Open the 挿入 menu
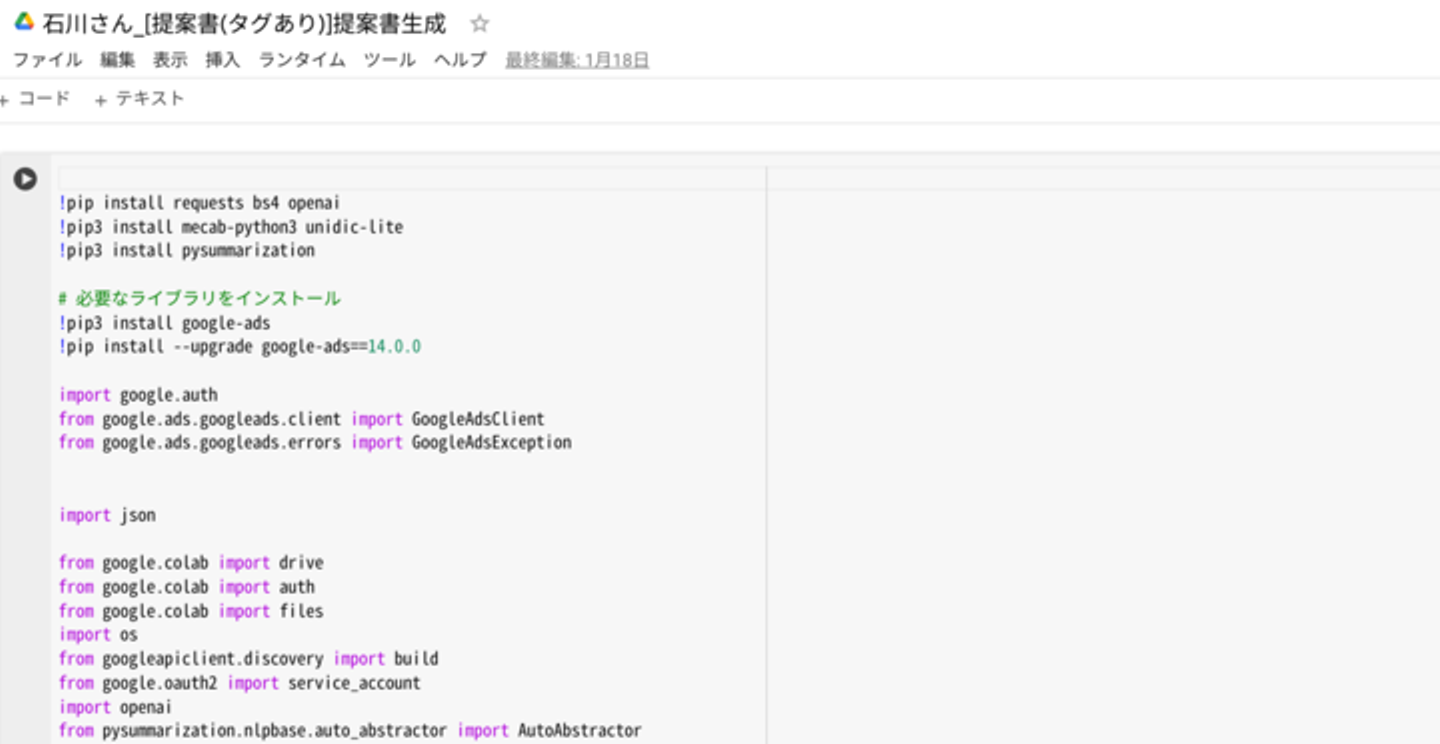 (223, 60)
